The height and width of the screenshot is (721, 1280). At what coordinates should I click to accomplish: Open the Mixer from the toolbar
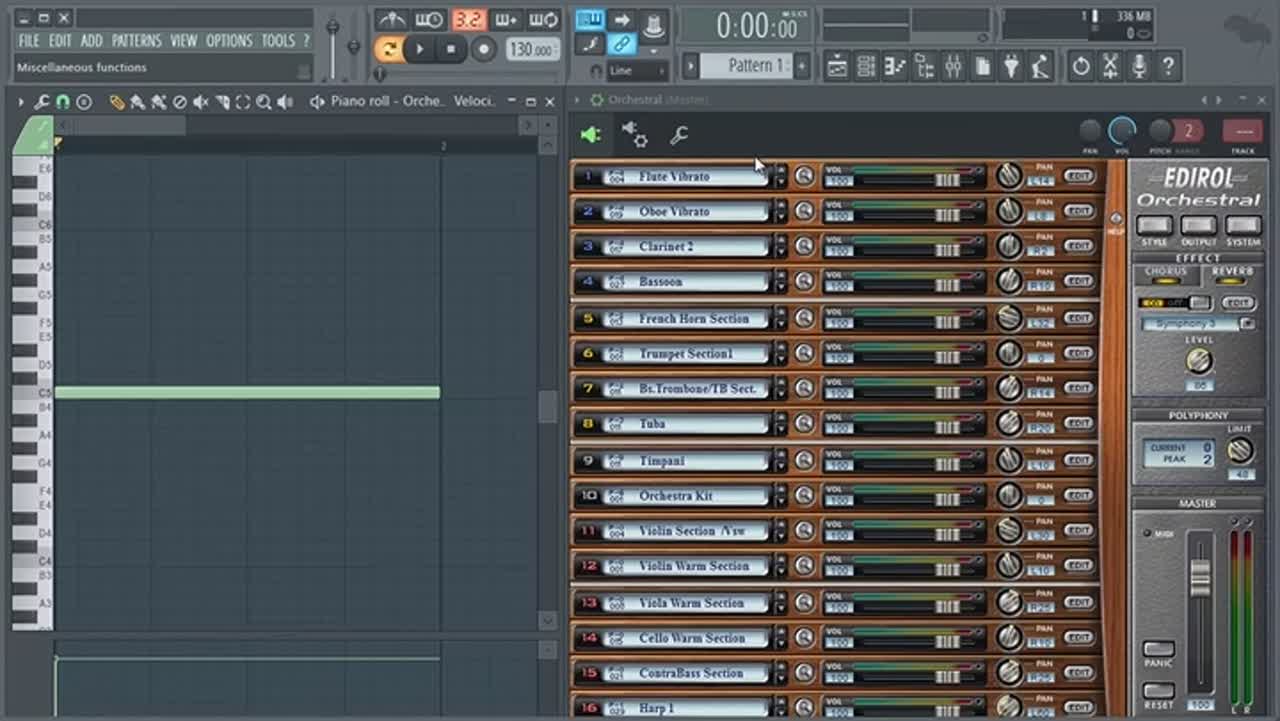953,67
